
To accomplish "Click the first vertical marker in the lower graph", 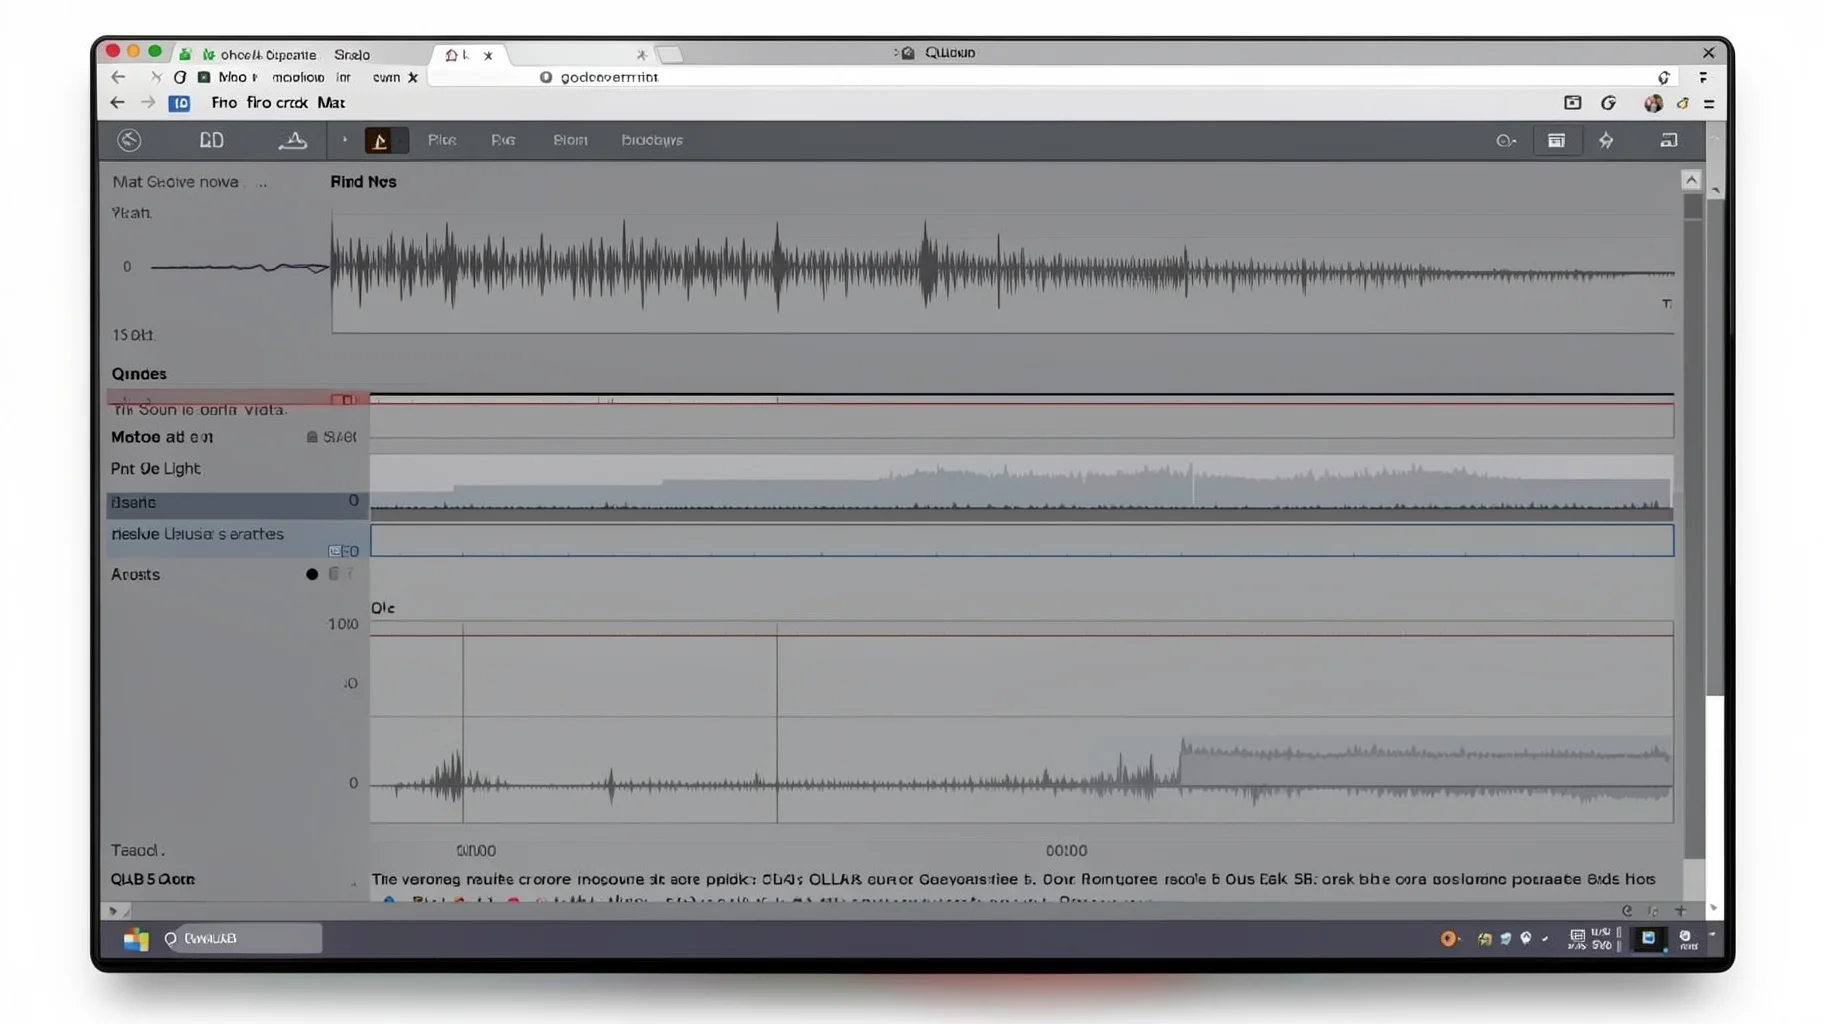I will pyautogui.click(x=463, y=722).
